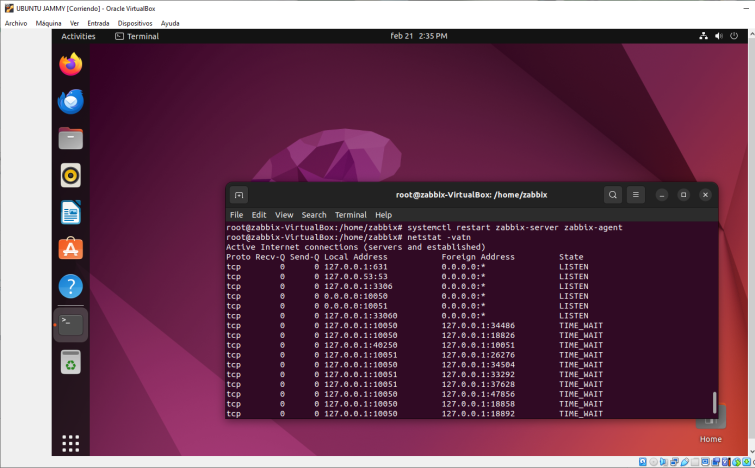Click the terminal vertical scrollbar

click(714, 402)
